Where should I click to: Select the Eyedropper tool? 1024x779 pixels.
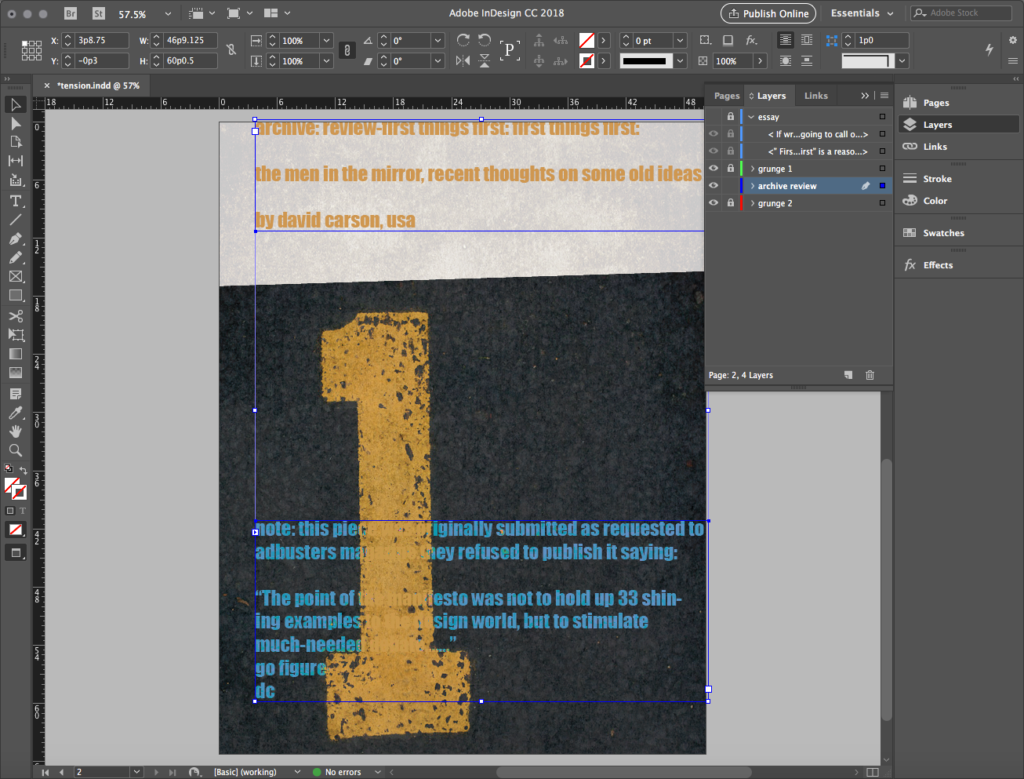click(15, 412)
